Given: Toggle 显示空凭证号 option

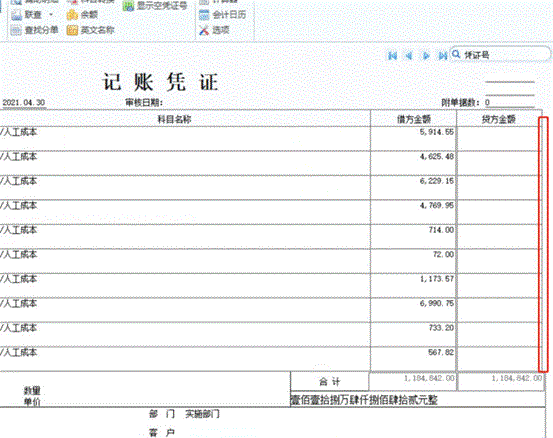Looking at the screenshot, I should [x=154, y=6].
